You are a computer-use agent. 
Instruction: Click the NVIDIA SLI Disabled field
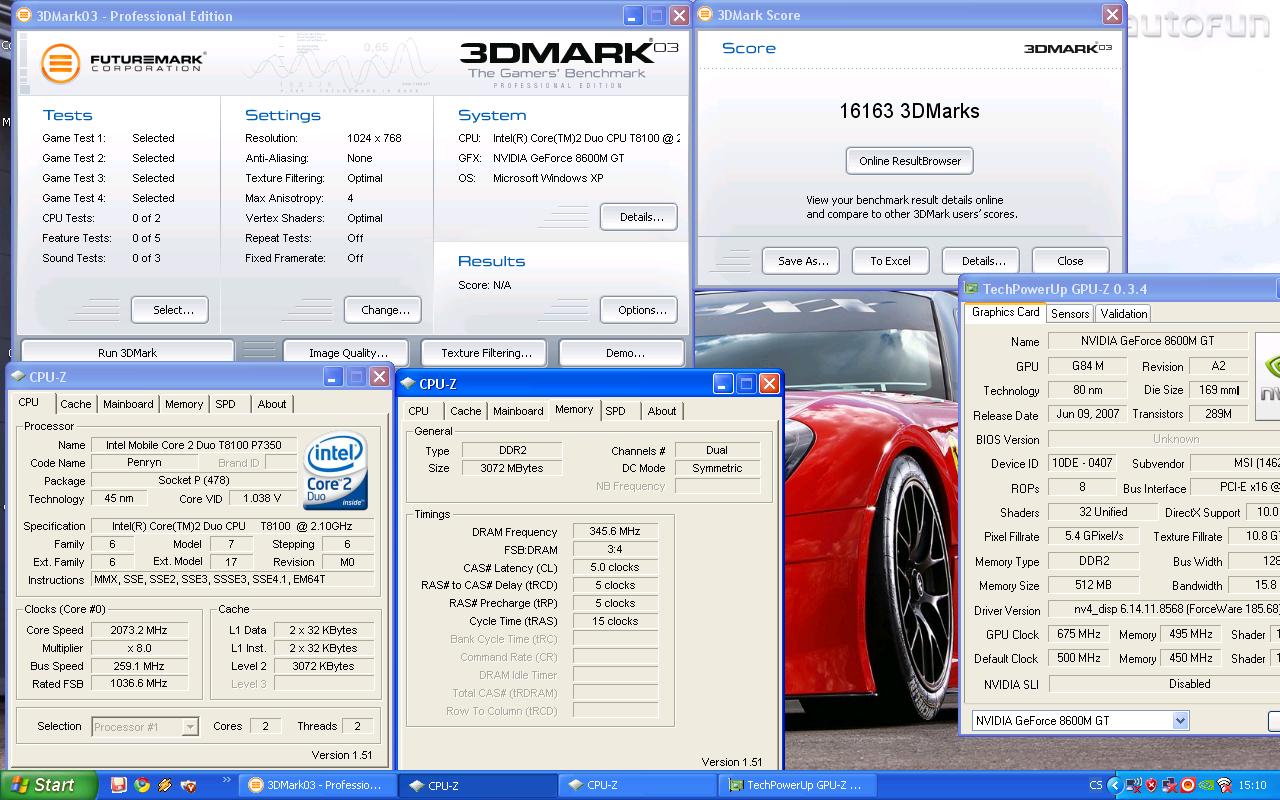click(1164, 684)
